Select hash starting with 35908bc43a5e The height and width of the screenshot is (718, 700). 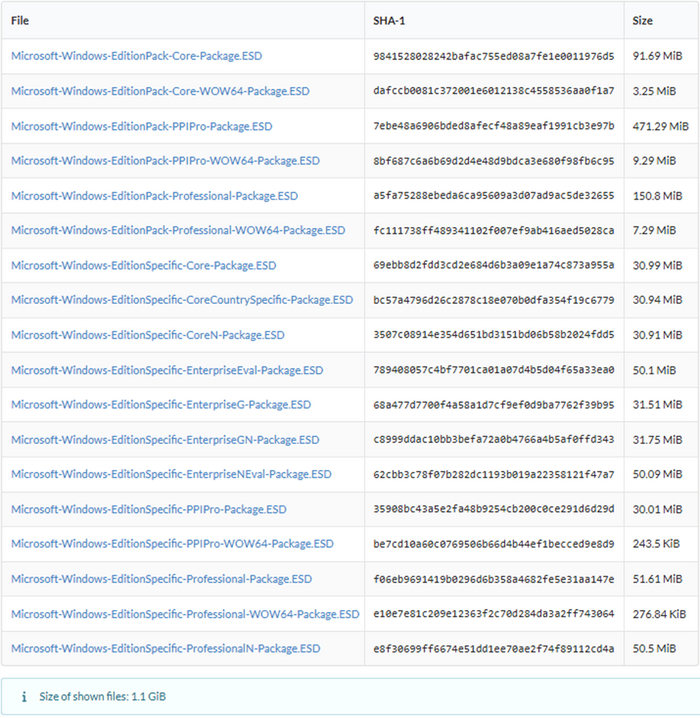point(494,510)
